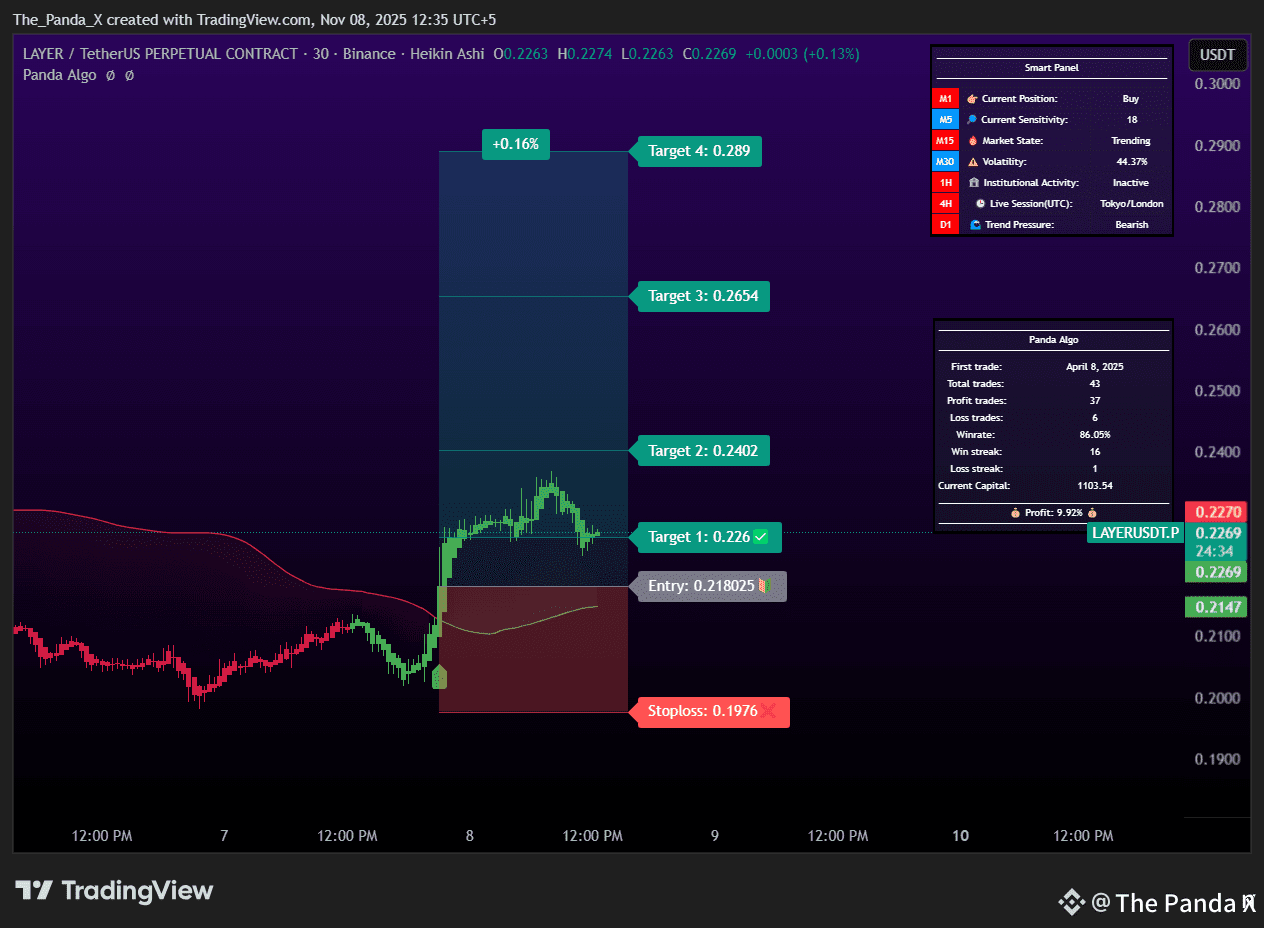Click the red 0.2270 price label
Image resolution: width=1264 pixels, height=928 pixels.
coord(1217,510)
